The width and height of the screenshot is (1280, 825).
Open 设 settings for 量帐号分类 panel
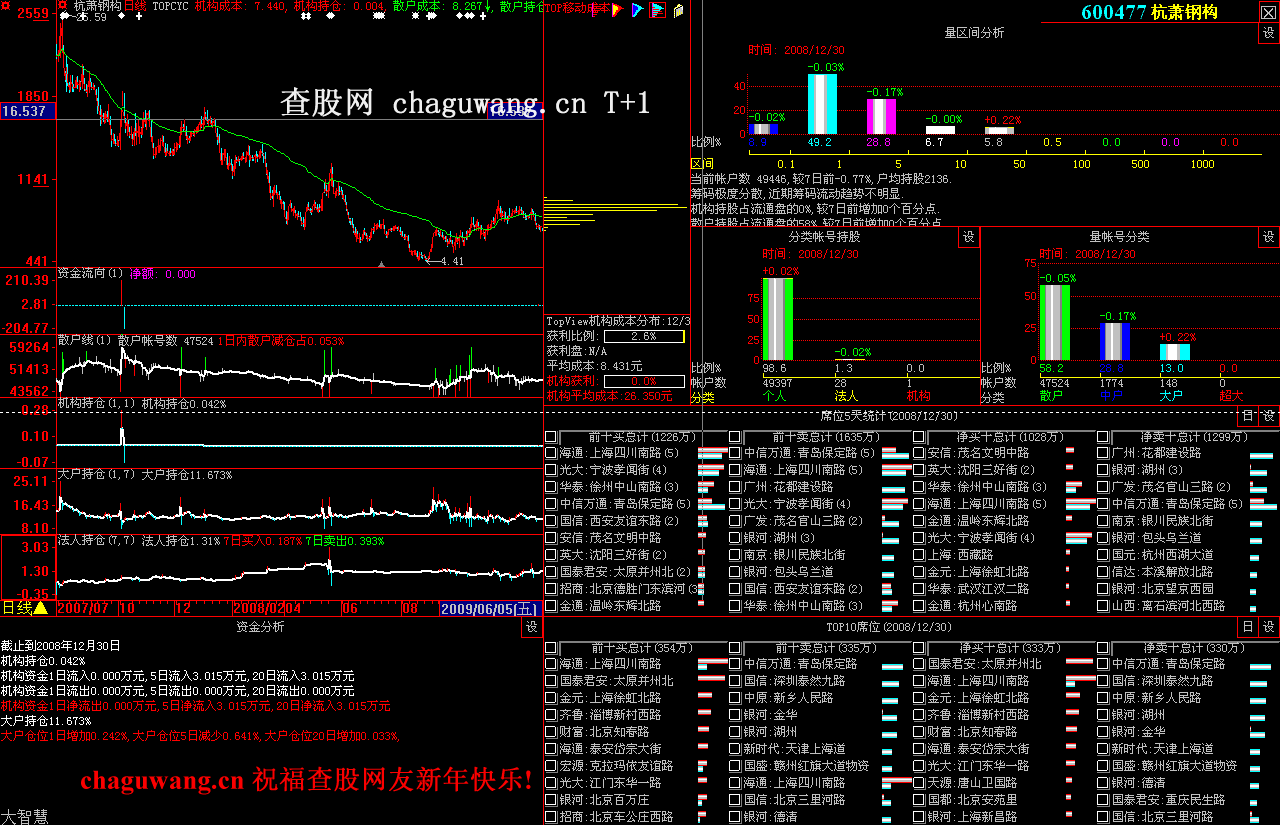(1268, 237)
